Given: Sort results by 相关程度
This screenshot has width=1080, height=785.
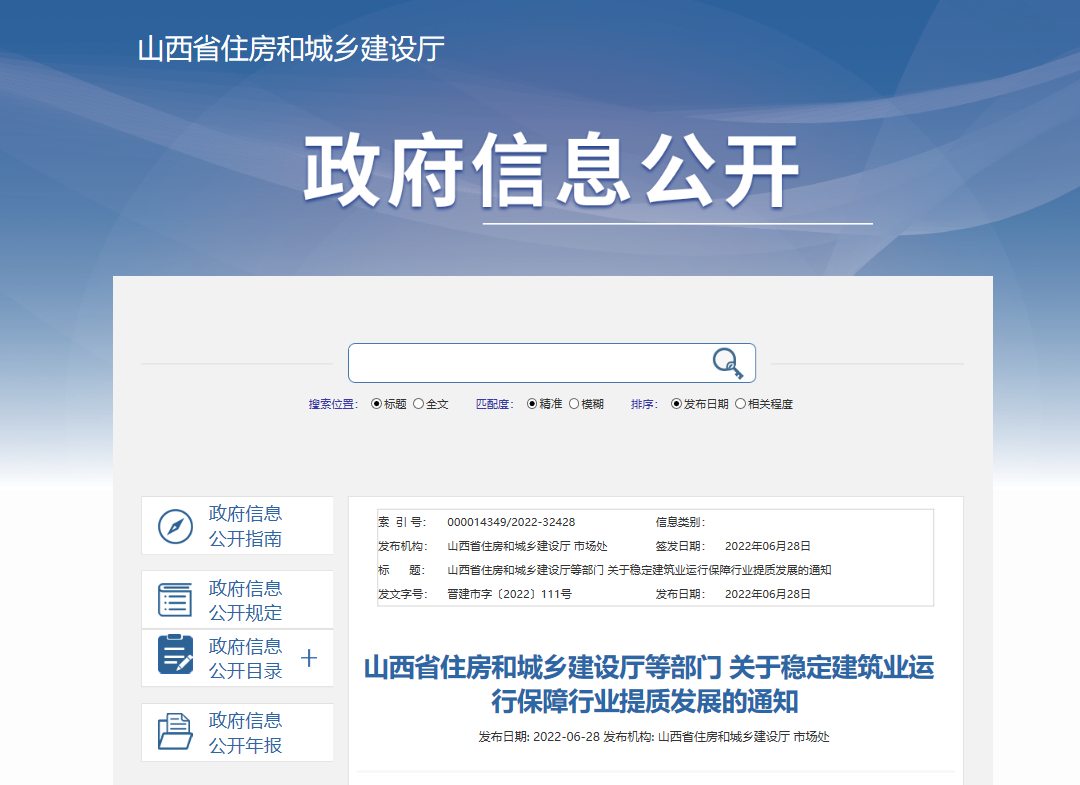Looking at the screenshot, I should tap(742, 403).
